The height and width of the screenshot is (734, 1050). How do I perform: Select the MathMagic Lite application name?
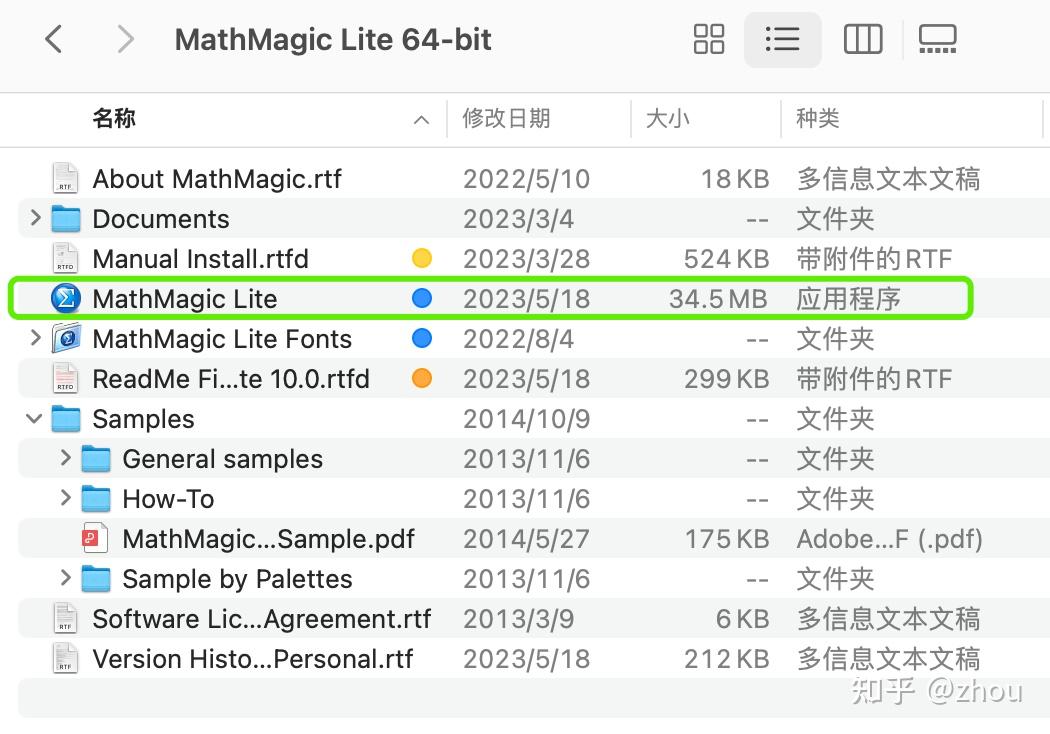point(185,299)
